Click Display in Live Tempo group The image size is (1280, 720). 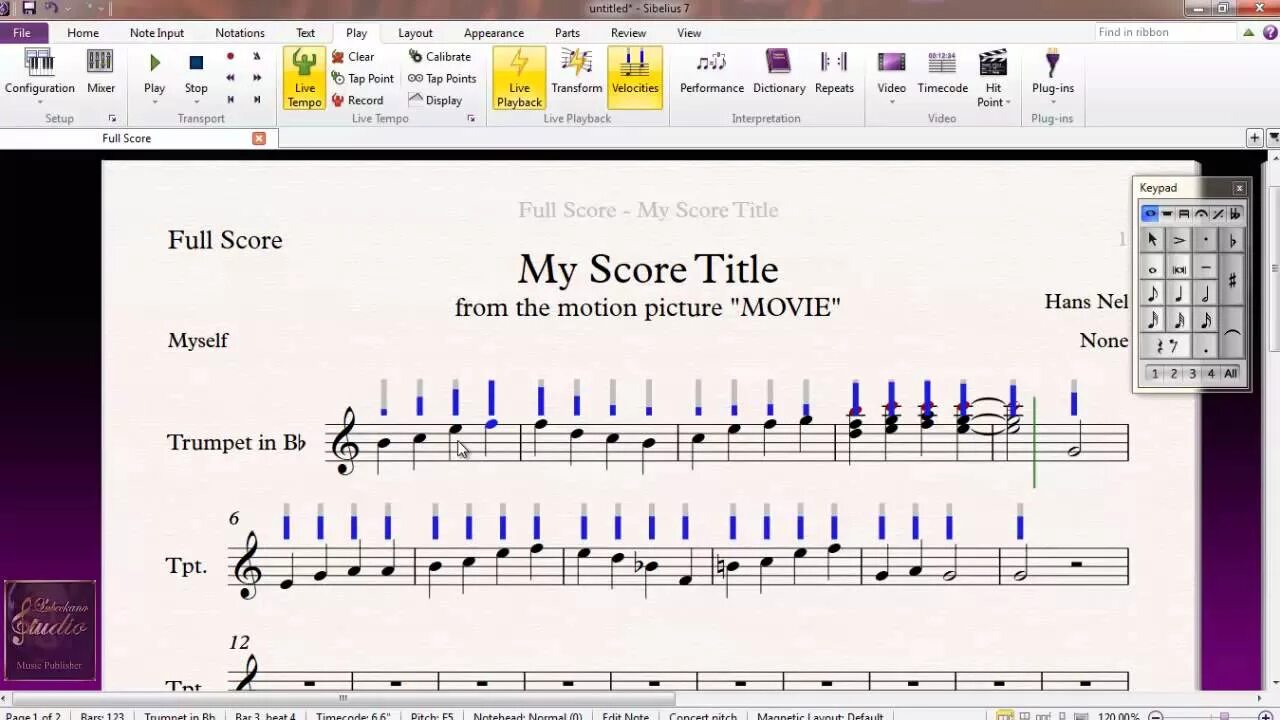point(435,100)
